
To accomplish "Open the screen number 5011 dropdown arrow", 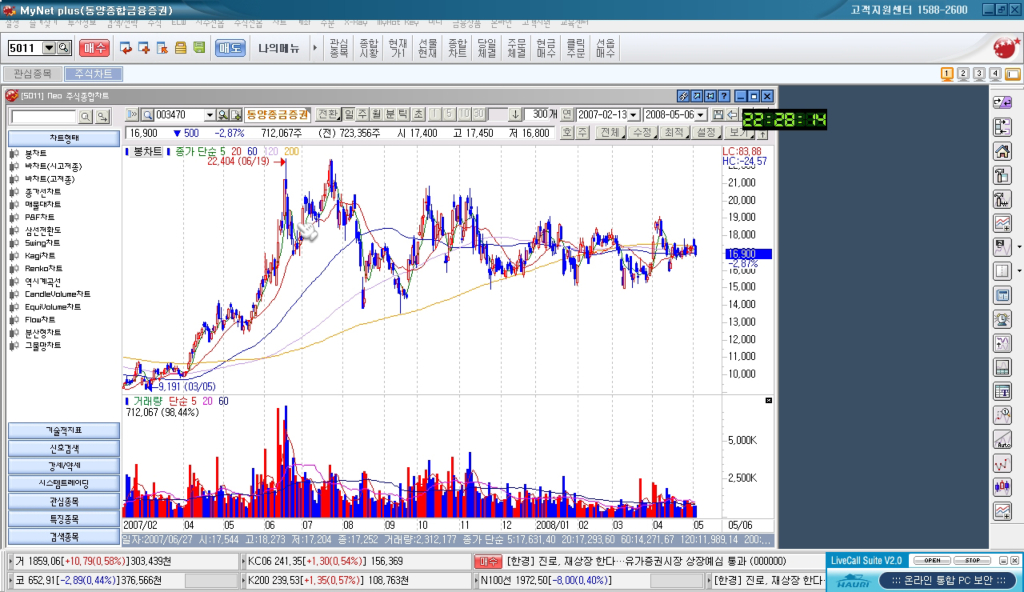I will pyautogui.click(x=49, y=48).
